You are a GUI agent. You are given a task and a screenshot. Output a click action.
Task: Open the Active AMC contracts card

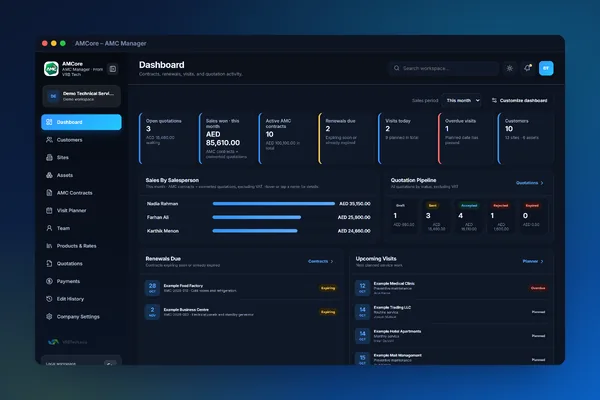[x=286, y=138]
